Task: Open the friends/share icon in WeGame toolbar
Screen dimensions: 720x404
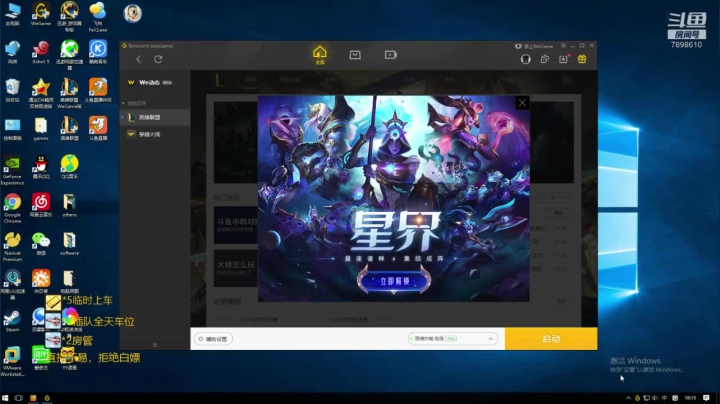Action: click(x=545, y=59)
